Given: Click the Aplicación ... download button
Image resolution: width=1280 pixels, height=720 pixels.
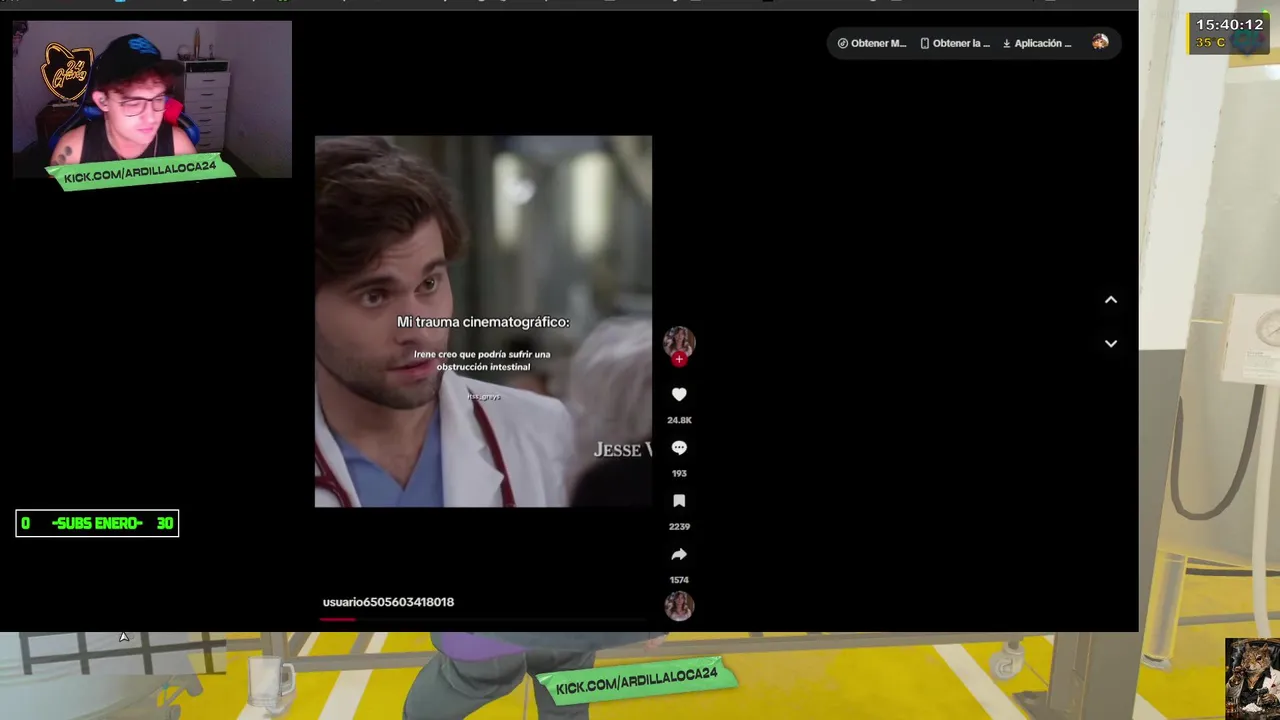Looking at the screenshot, I should coord(1037,43).
